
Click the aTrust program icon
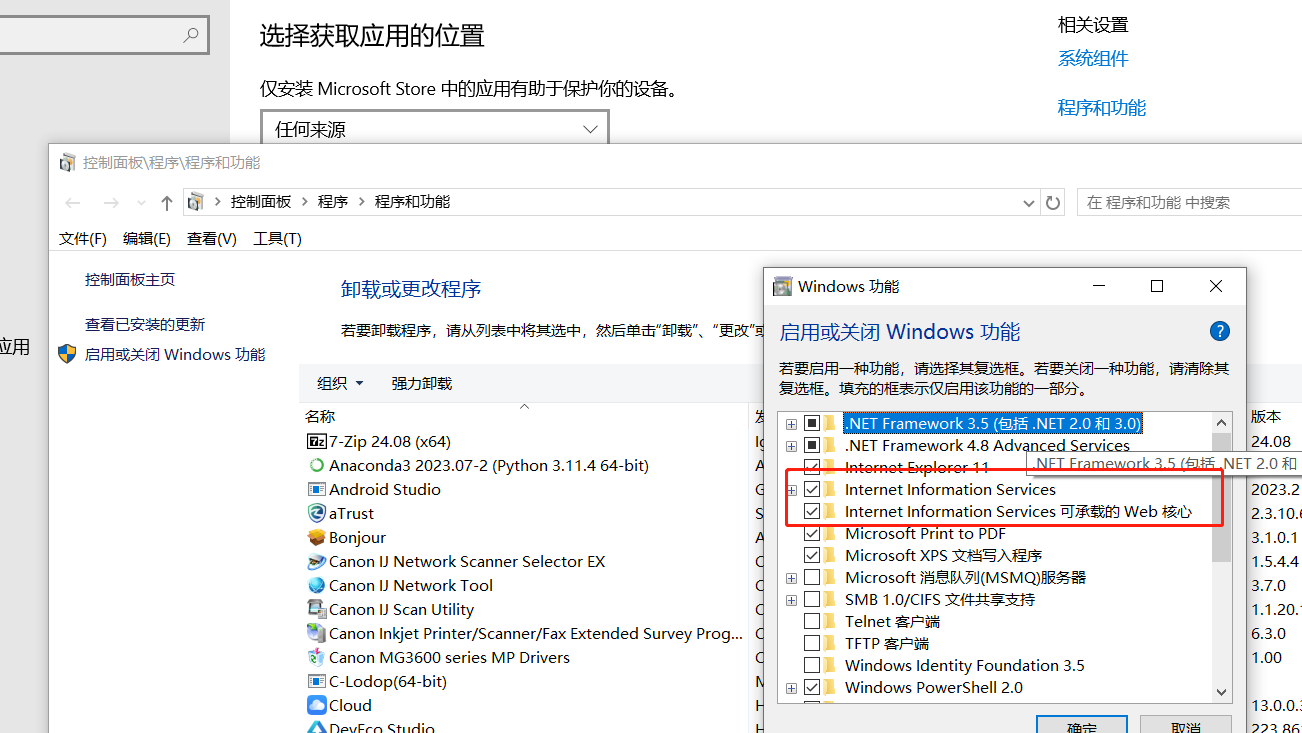coord(316,513)
